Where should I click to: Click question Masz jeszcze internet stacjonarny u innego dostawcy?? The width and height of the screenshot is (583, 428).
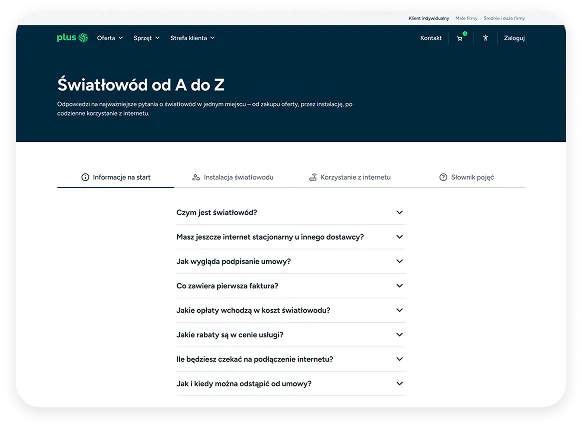pos(270,237)
